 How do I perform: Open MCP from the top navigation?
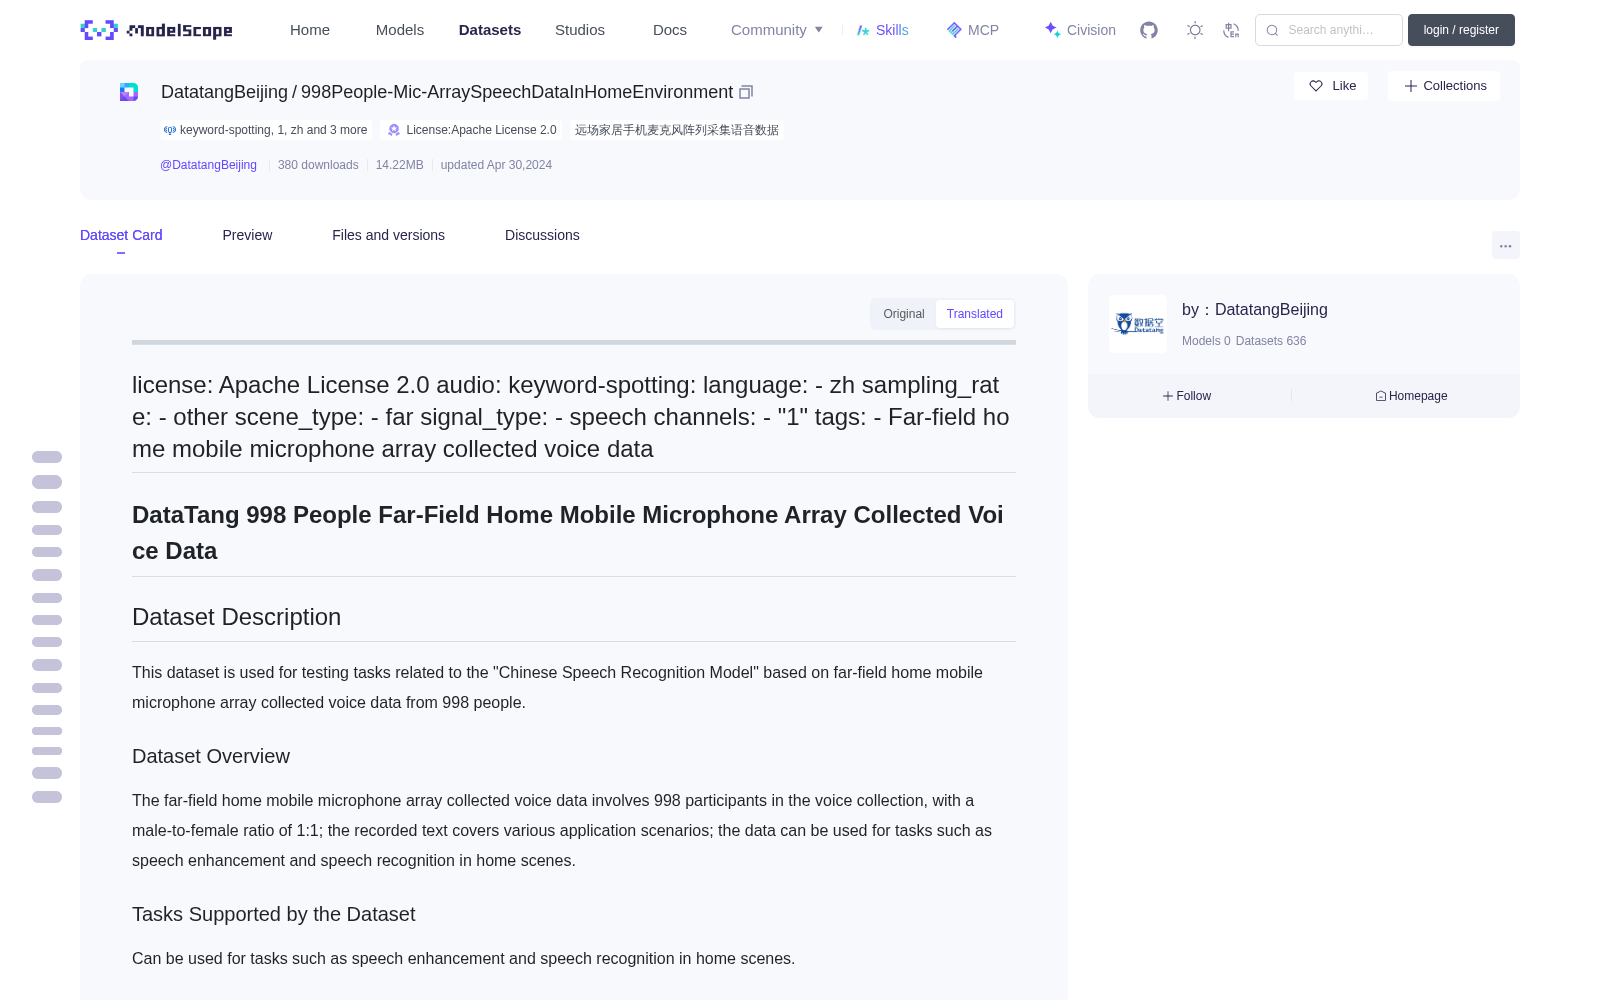972,30
